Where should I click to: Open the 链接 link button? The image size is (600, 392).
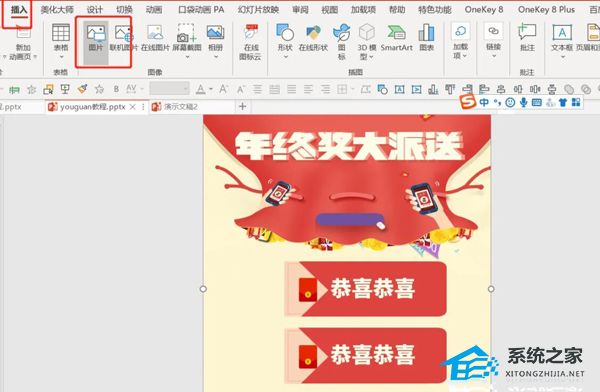[494, 40]
